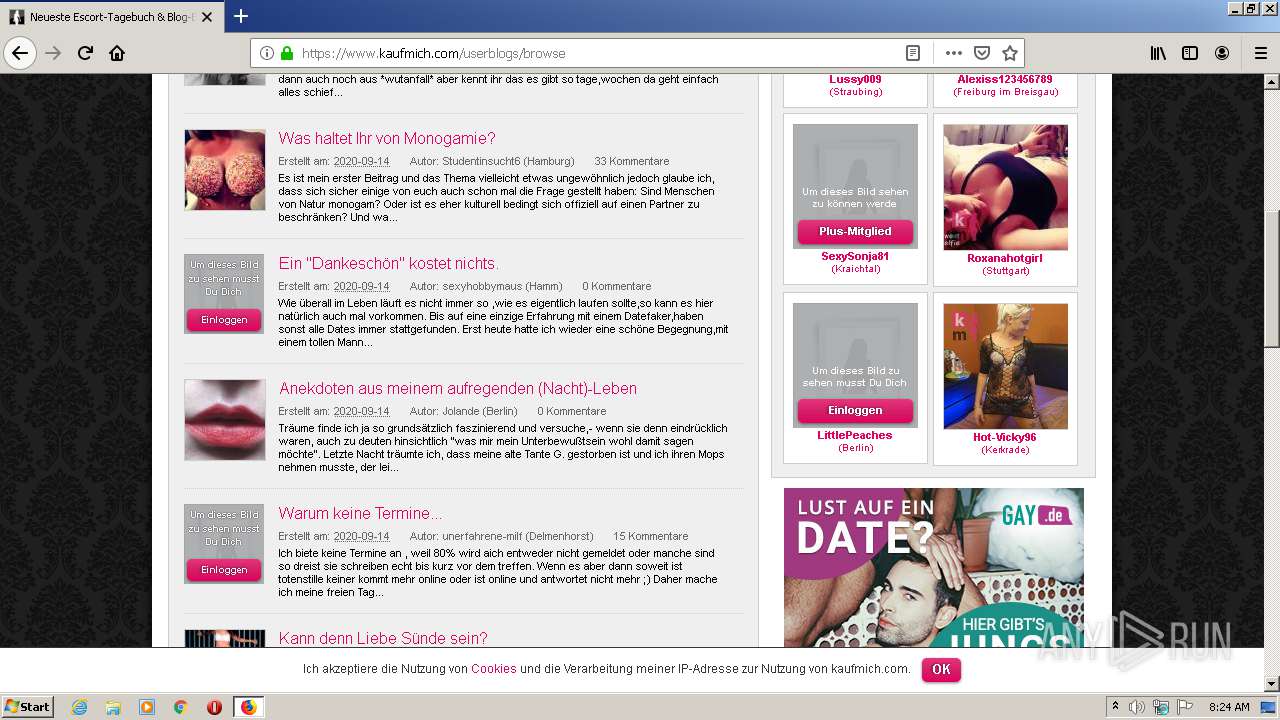Accept cookies with OK button
Screen dimensions: 1280x720
click(x=941, y=669)
